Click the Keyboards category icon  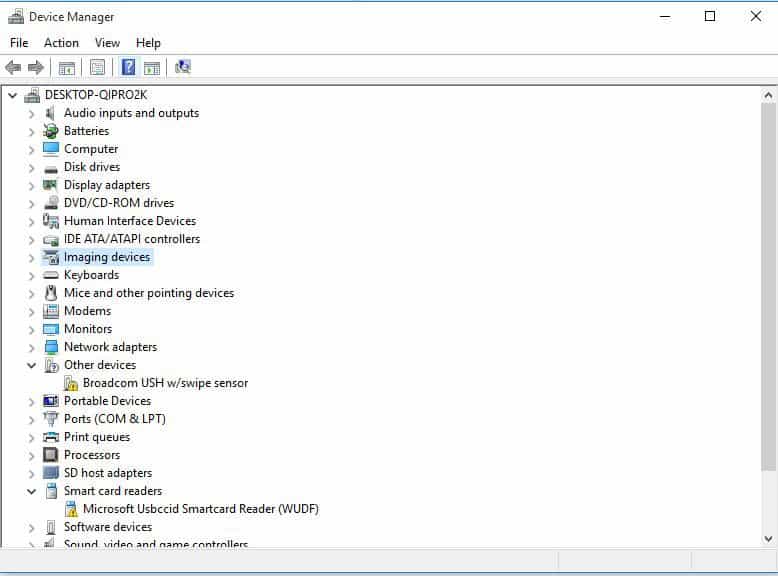51,275
